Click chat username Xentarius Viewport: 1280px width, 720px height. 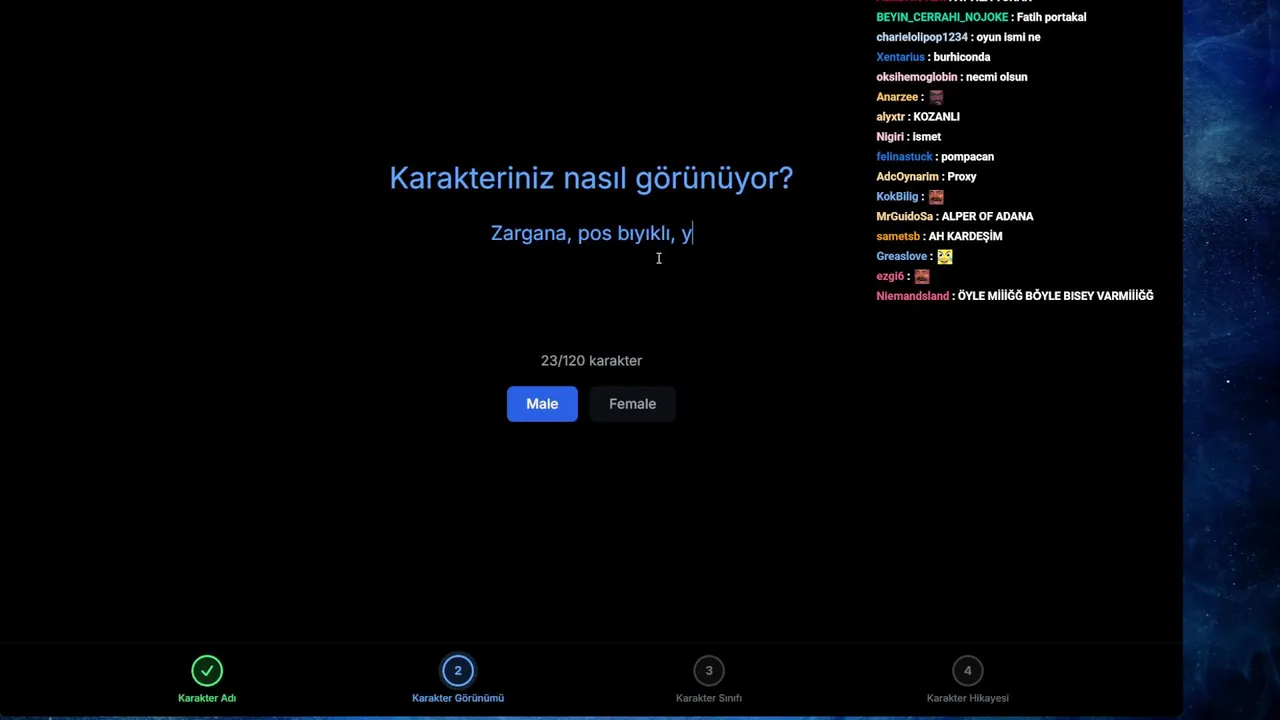(x=900, y=57)
